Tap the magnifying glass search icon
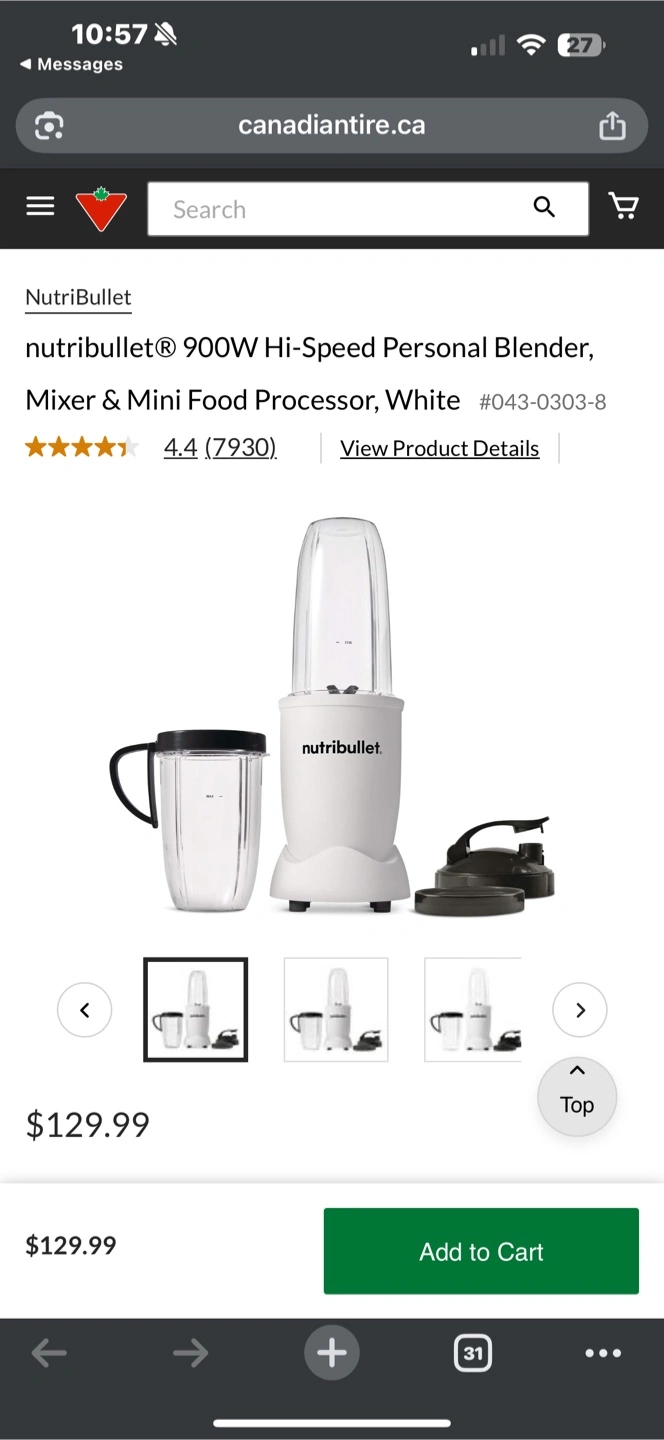The width and height of the screenshot is (664, 1440). point(544,207)
